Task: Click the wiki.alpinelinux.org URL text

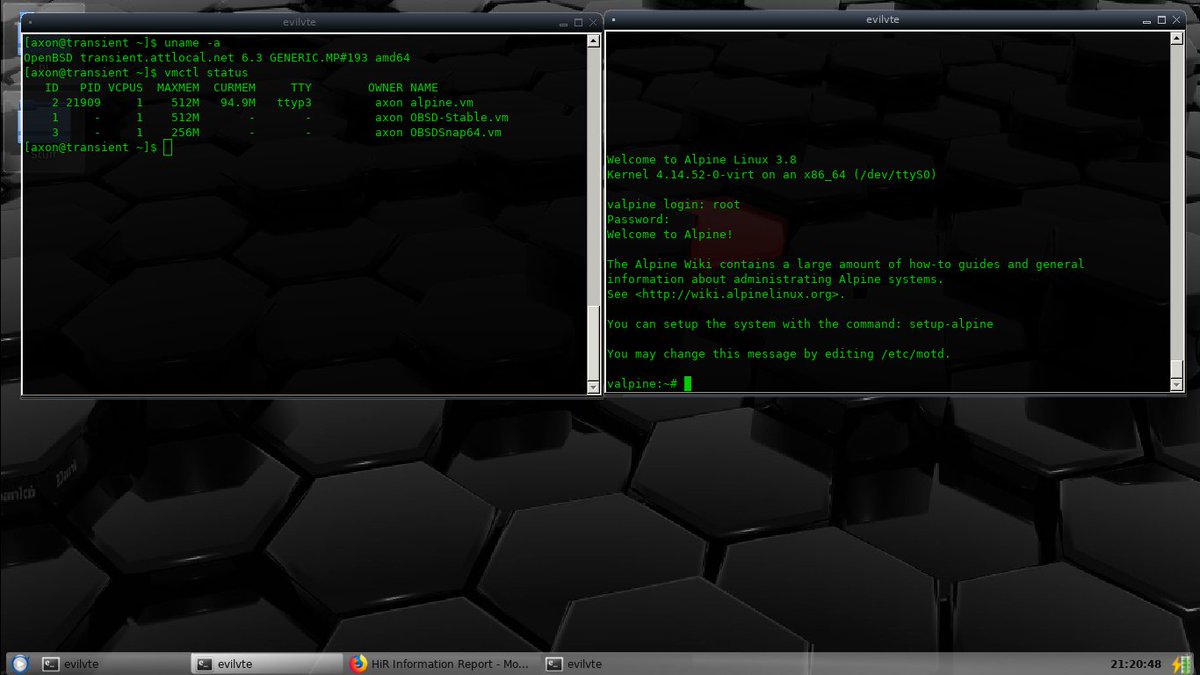Action: tap(740, 294)
